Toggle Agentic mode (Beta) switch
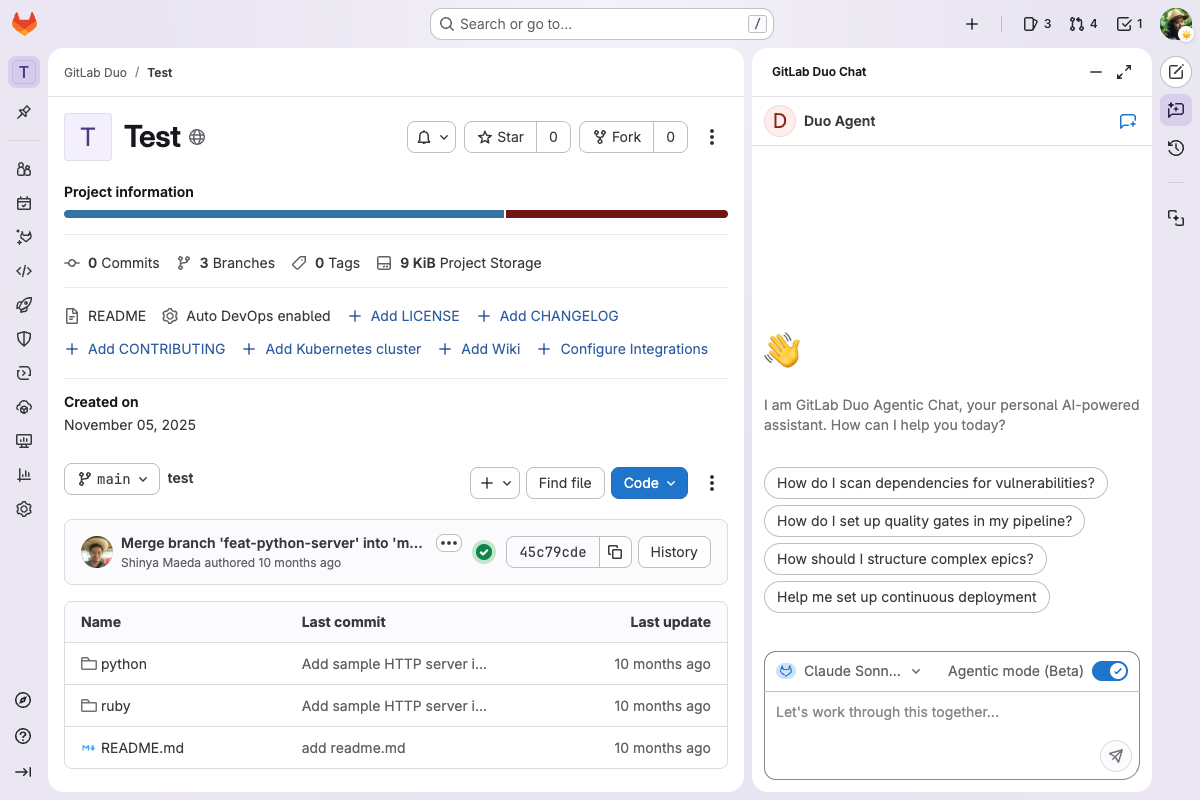This screenshot has width=1200, height=800. pos(1109,671)
